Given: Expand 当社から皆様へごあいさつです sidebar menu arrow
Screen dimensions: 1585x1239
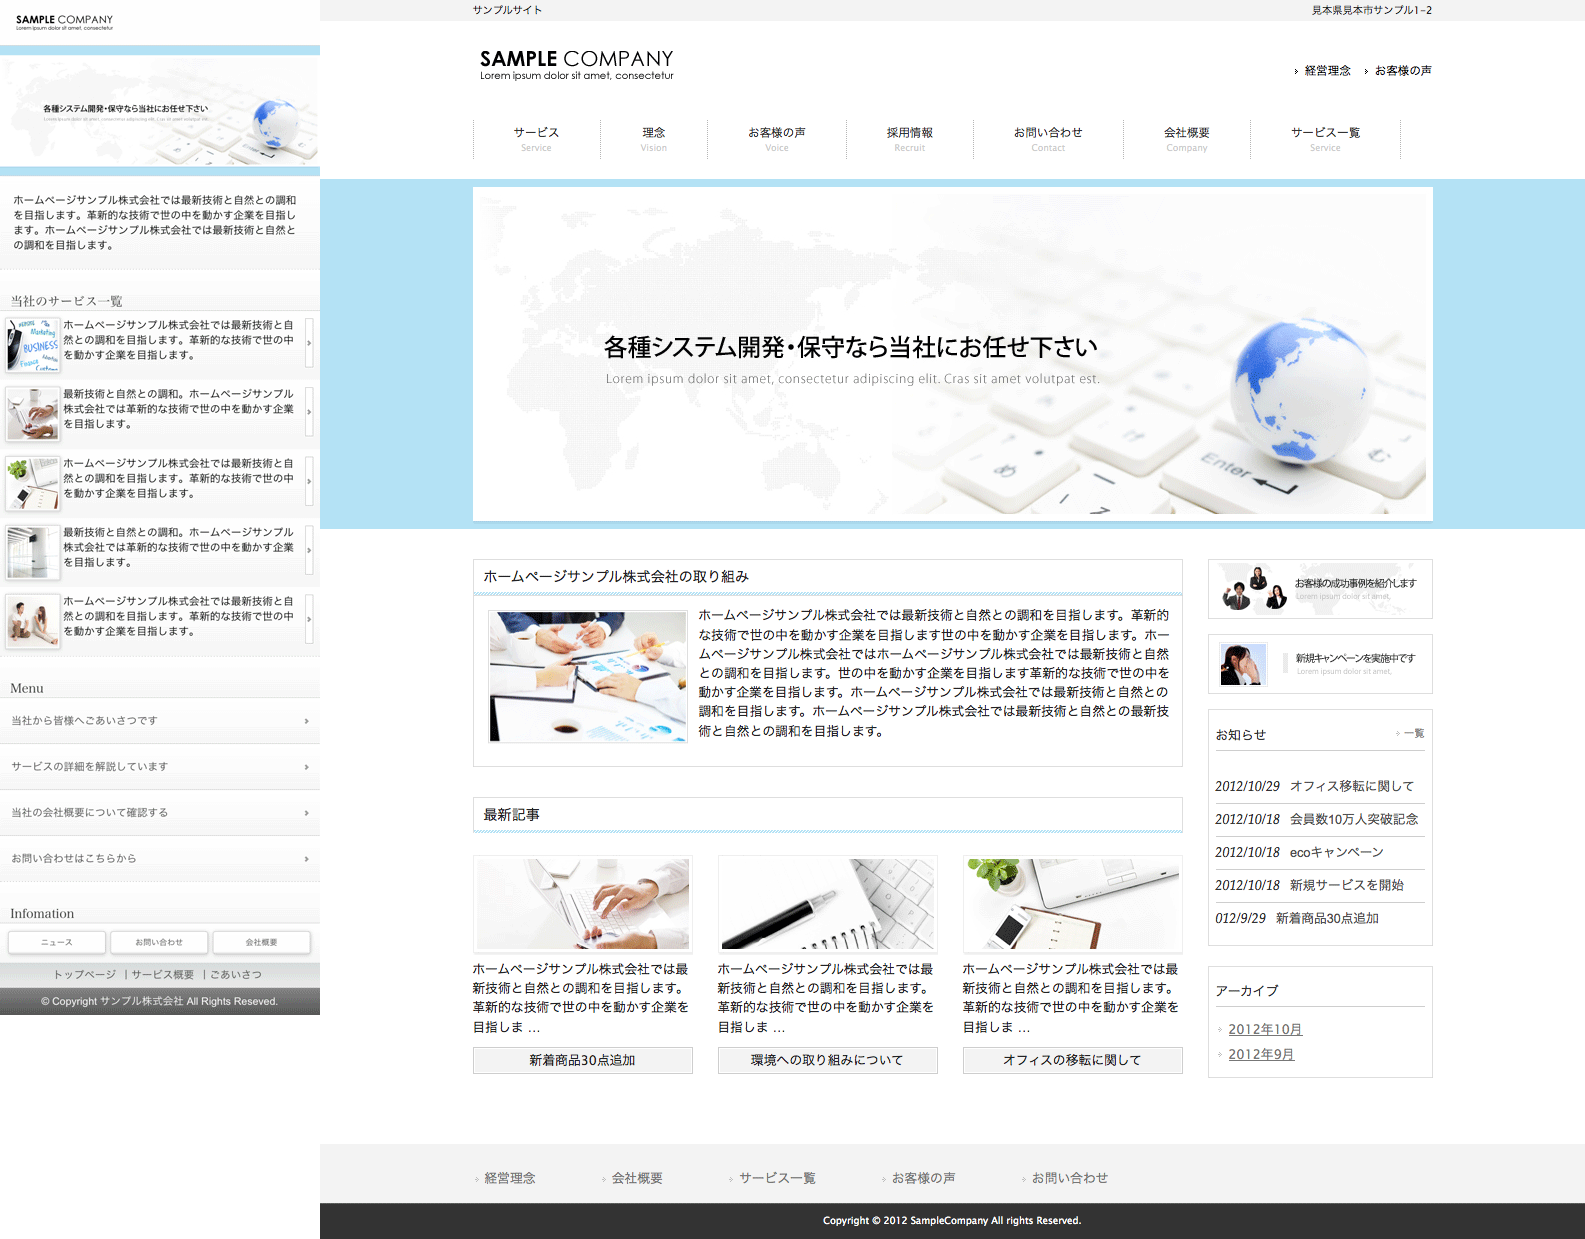Looking at the screenshot, I should point(306,721).
